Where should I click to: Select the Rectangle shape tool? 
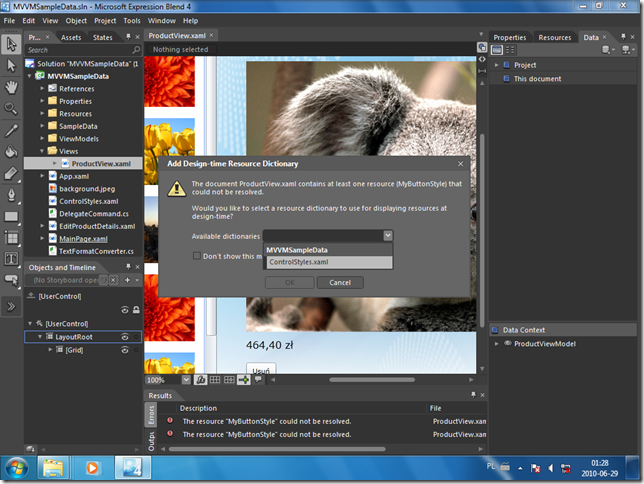coord(11,215)
